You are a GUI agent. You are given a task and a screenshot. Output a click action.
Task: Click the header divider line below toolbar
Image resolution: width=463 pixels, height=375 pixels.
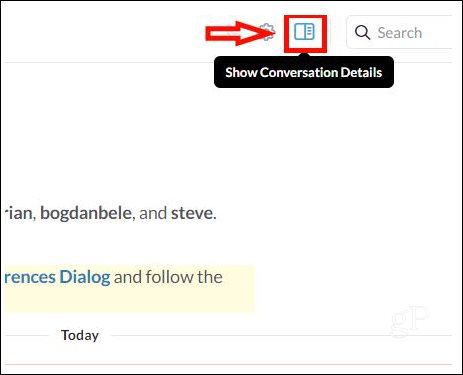point(228,62)
